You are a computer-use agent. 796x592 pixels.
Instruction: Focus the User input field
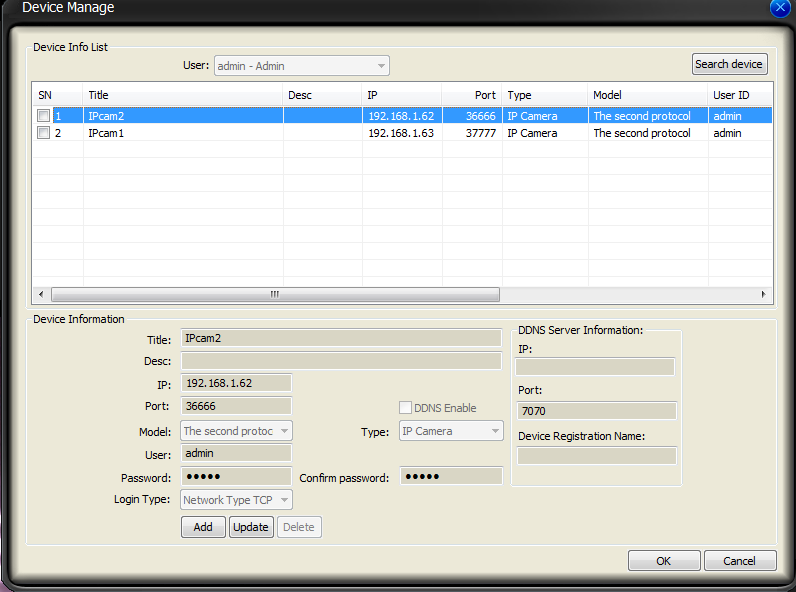pyautogui.click(x=236, y=453)
